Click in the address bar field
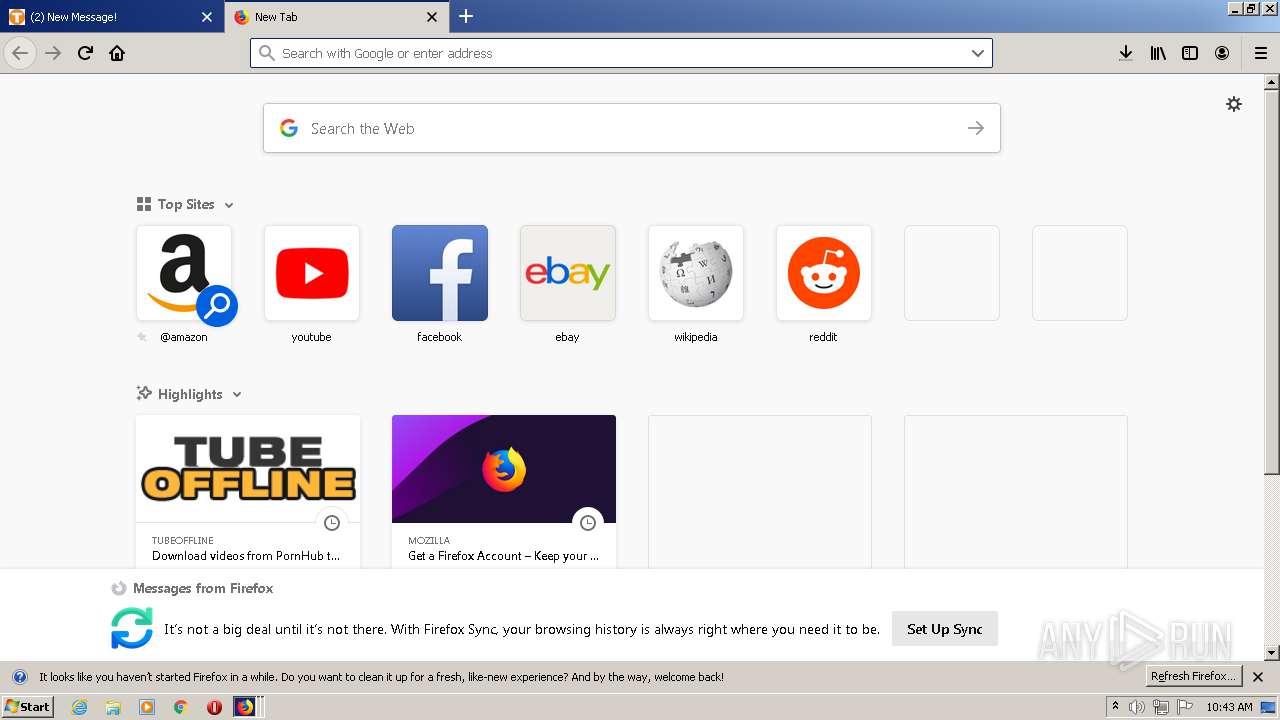 point(621,53)
